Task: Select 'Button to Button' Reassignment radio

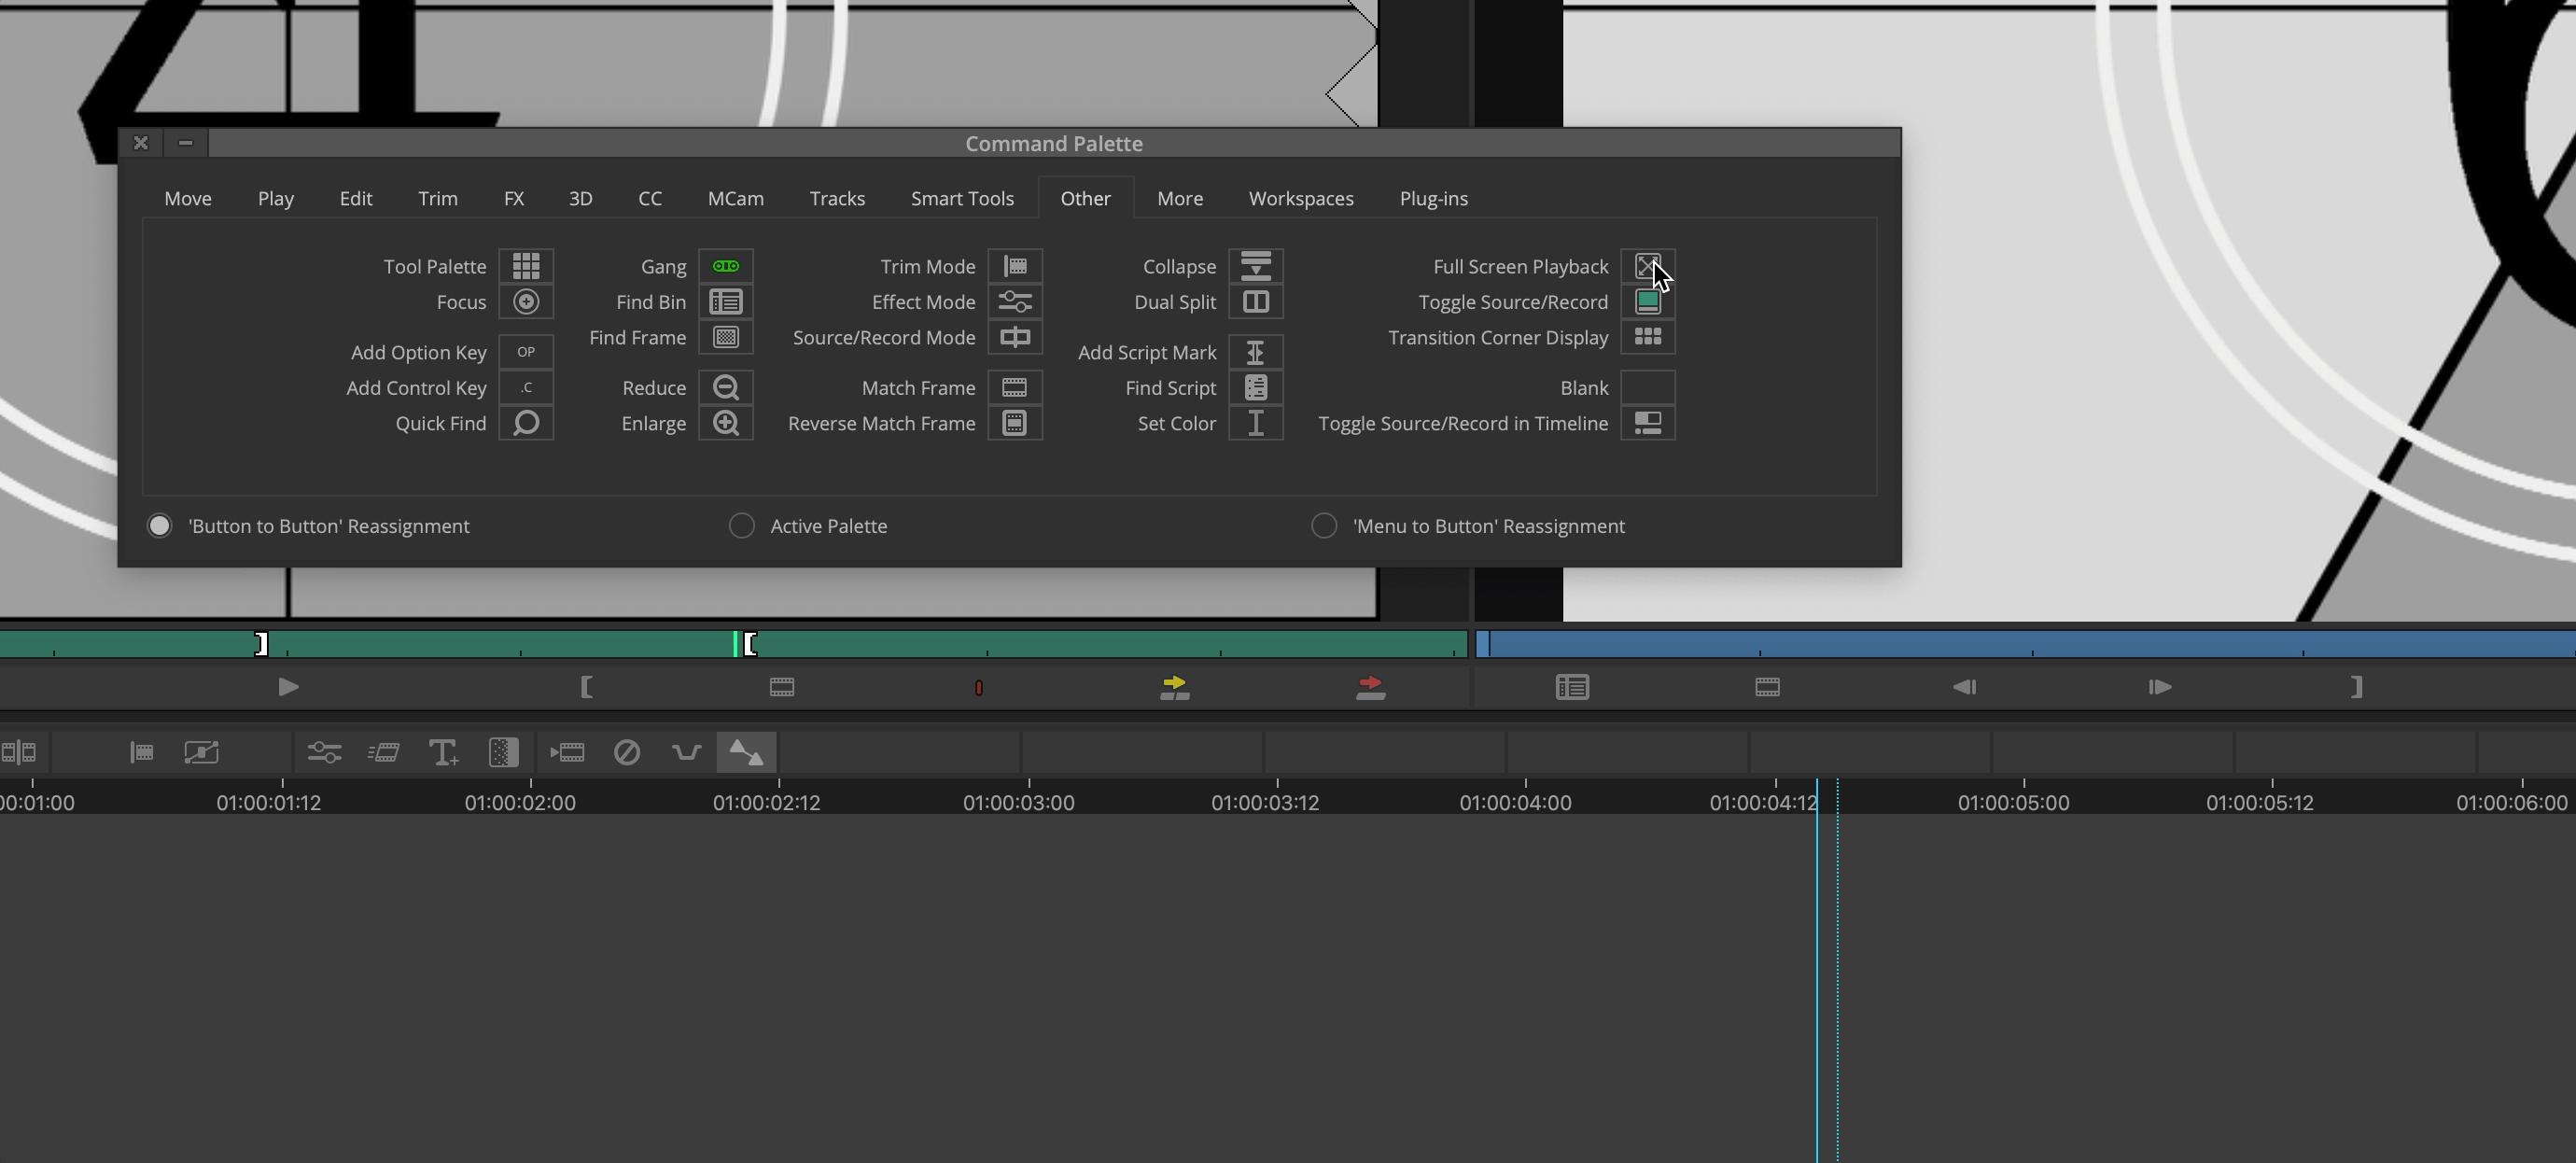Action: pos(160,526)
